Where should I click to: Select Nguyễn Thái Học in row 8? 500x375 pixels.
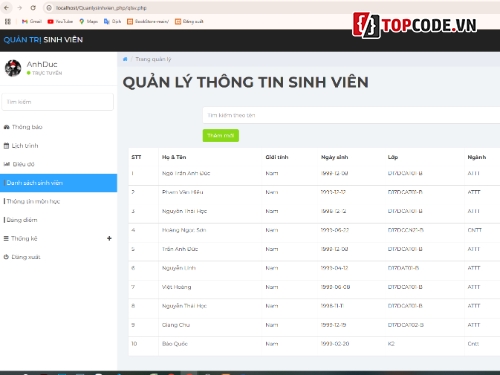pos(184,306)
